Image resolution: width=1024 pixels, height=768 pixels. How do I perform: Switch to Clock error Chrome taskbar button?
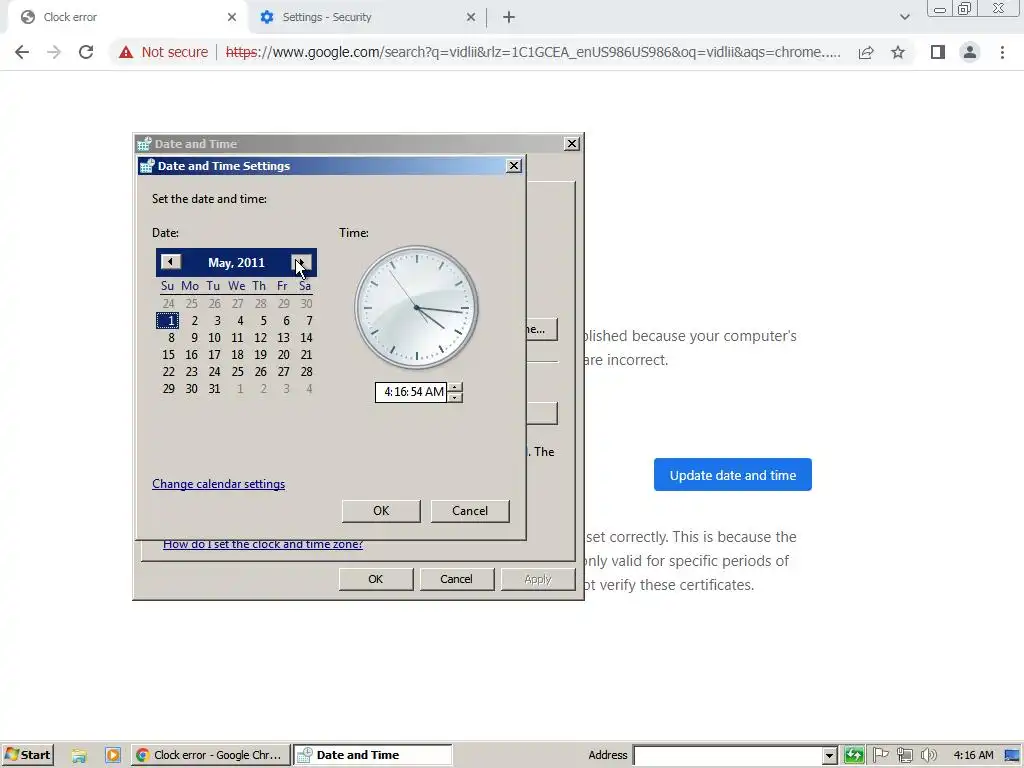coord(210,755)
